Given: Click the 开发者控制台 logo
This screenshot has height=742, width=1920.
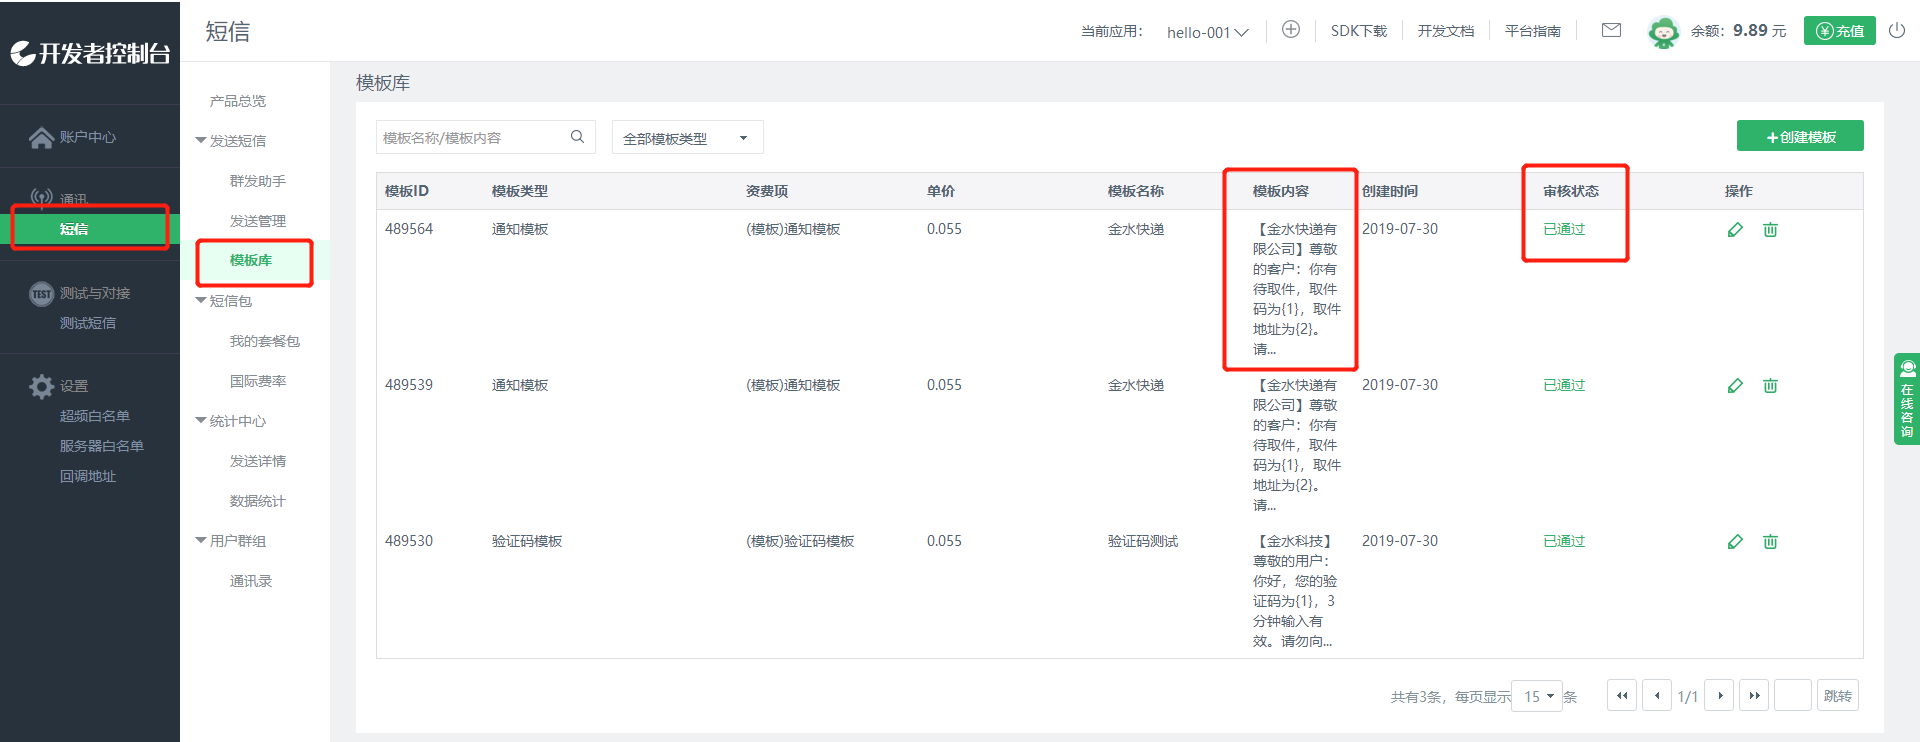Looking at the screenshot, I should coord(90,53).
